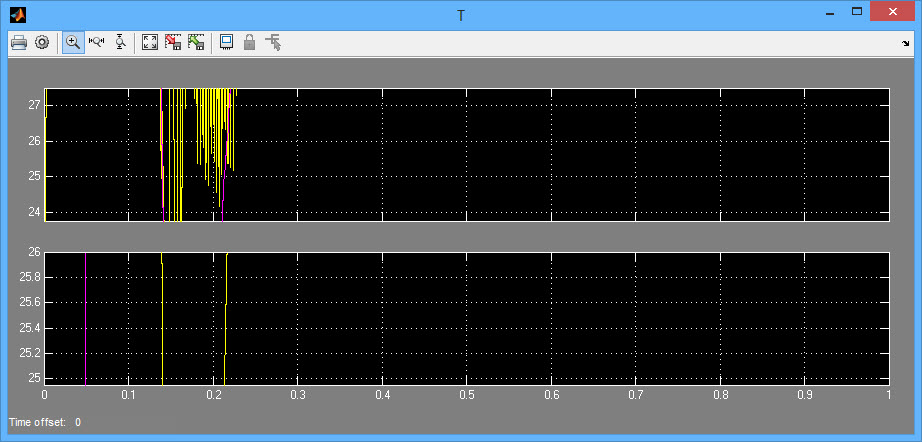Restore saved axes settings with the green arrow icon

tap(196, 42)
